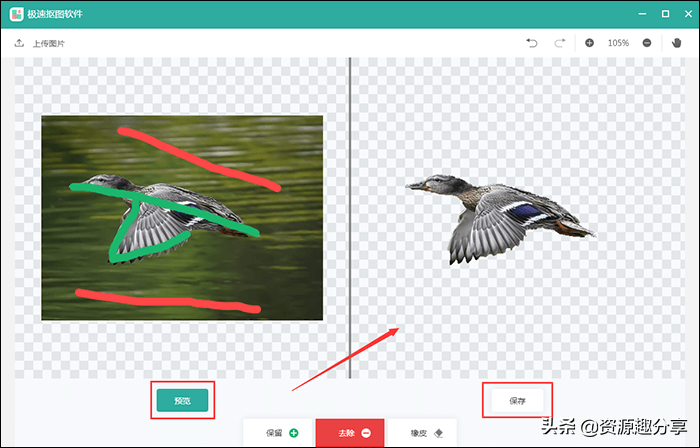Screen dimensions: 700x448
Task: Click the upload image icon
Action: [x=19, y=43]
